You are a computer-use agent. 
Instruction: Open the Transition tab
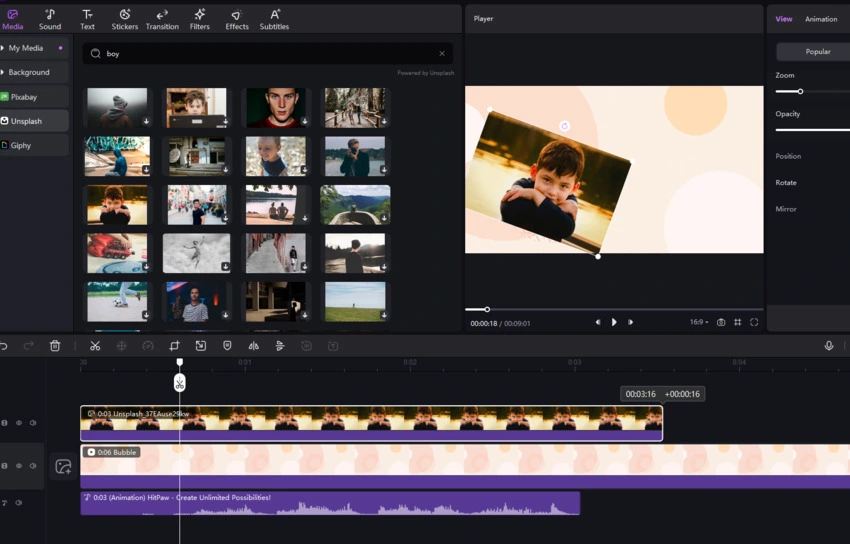click(x=162, y=20)
